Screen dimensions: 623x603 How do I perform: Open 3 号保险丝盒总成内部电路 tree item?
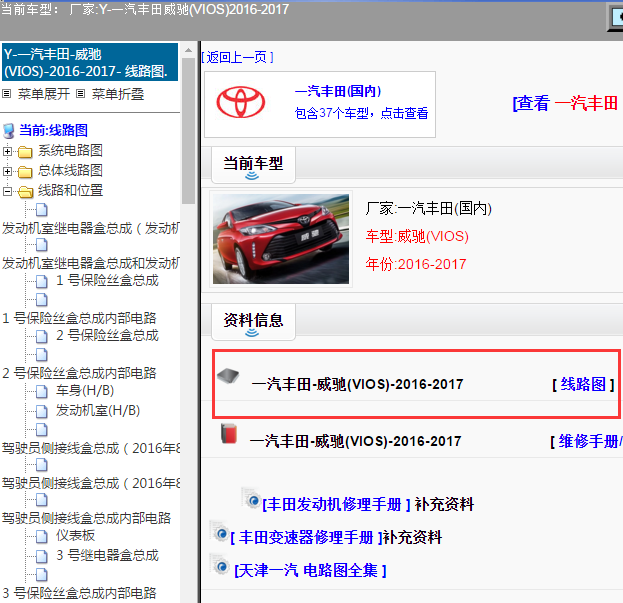coord(79,593)
